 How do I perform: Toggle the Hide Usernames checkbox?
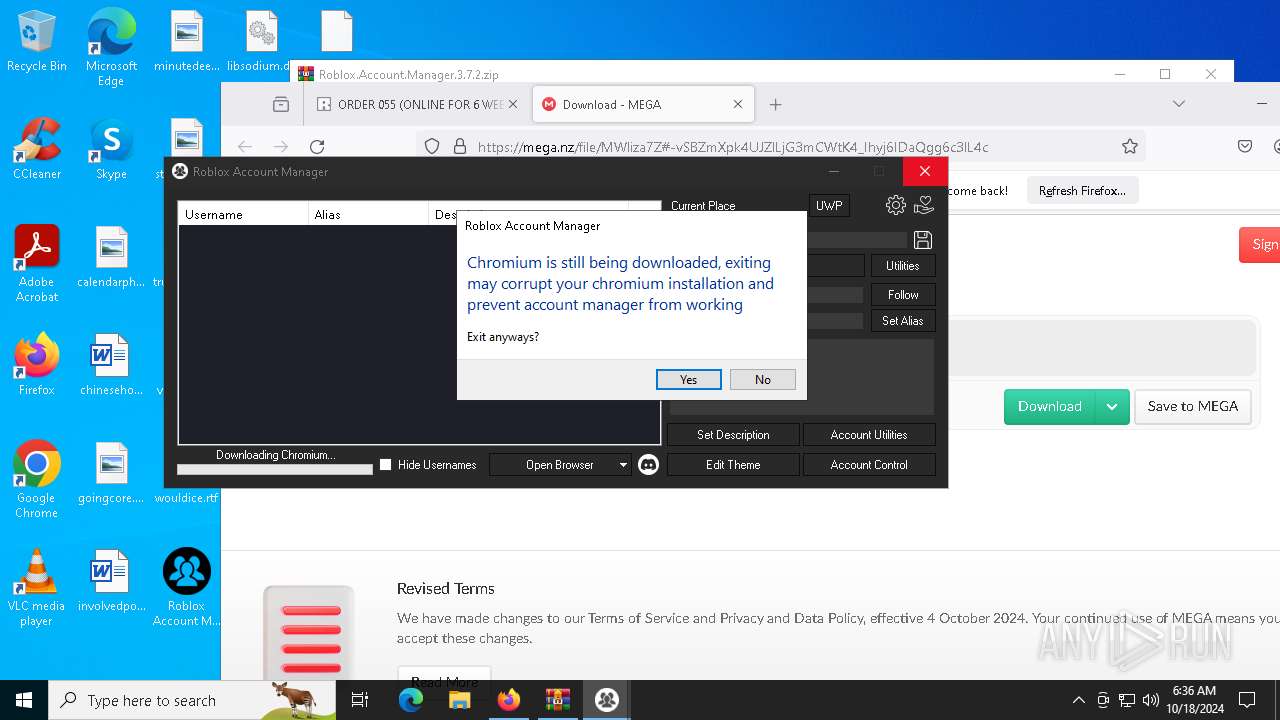click(x=386, y=465)
